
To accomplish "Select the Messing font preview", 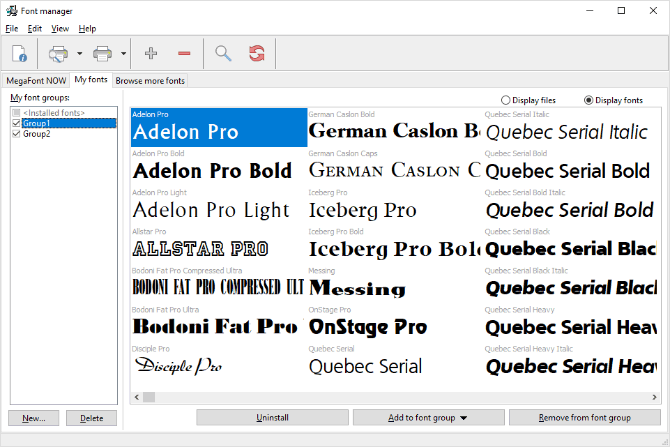I will (x=395, y=284).
